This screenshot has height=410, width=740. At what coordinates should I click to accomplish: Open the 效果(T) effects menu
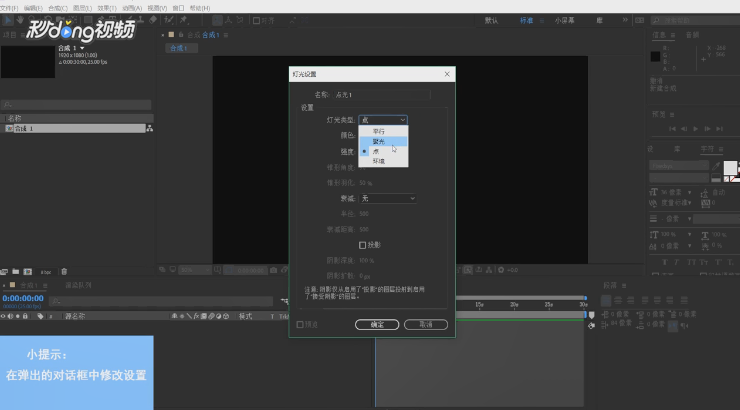(x=107, y=8)
